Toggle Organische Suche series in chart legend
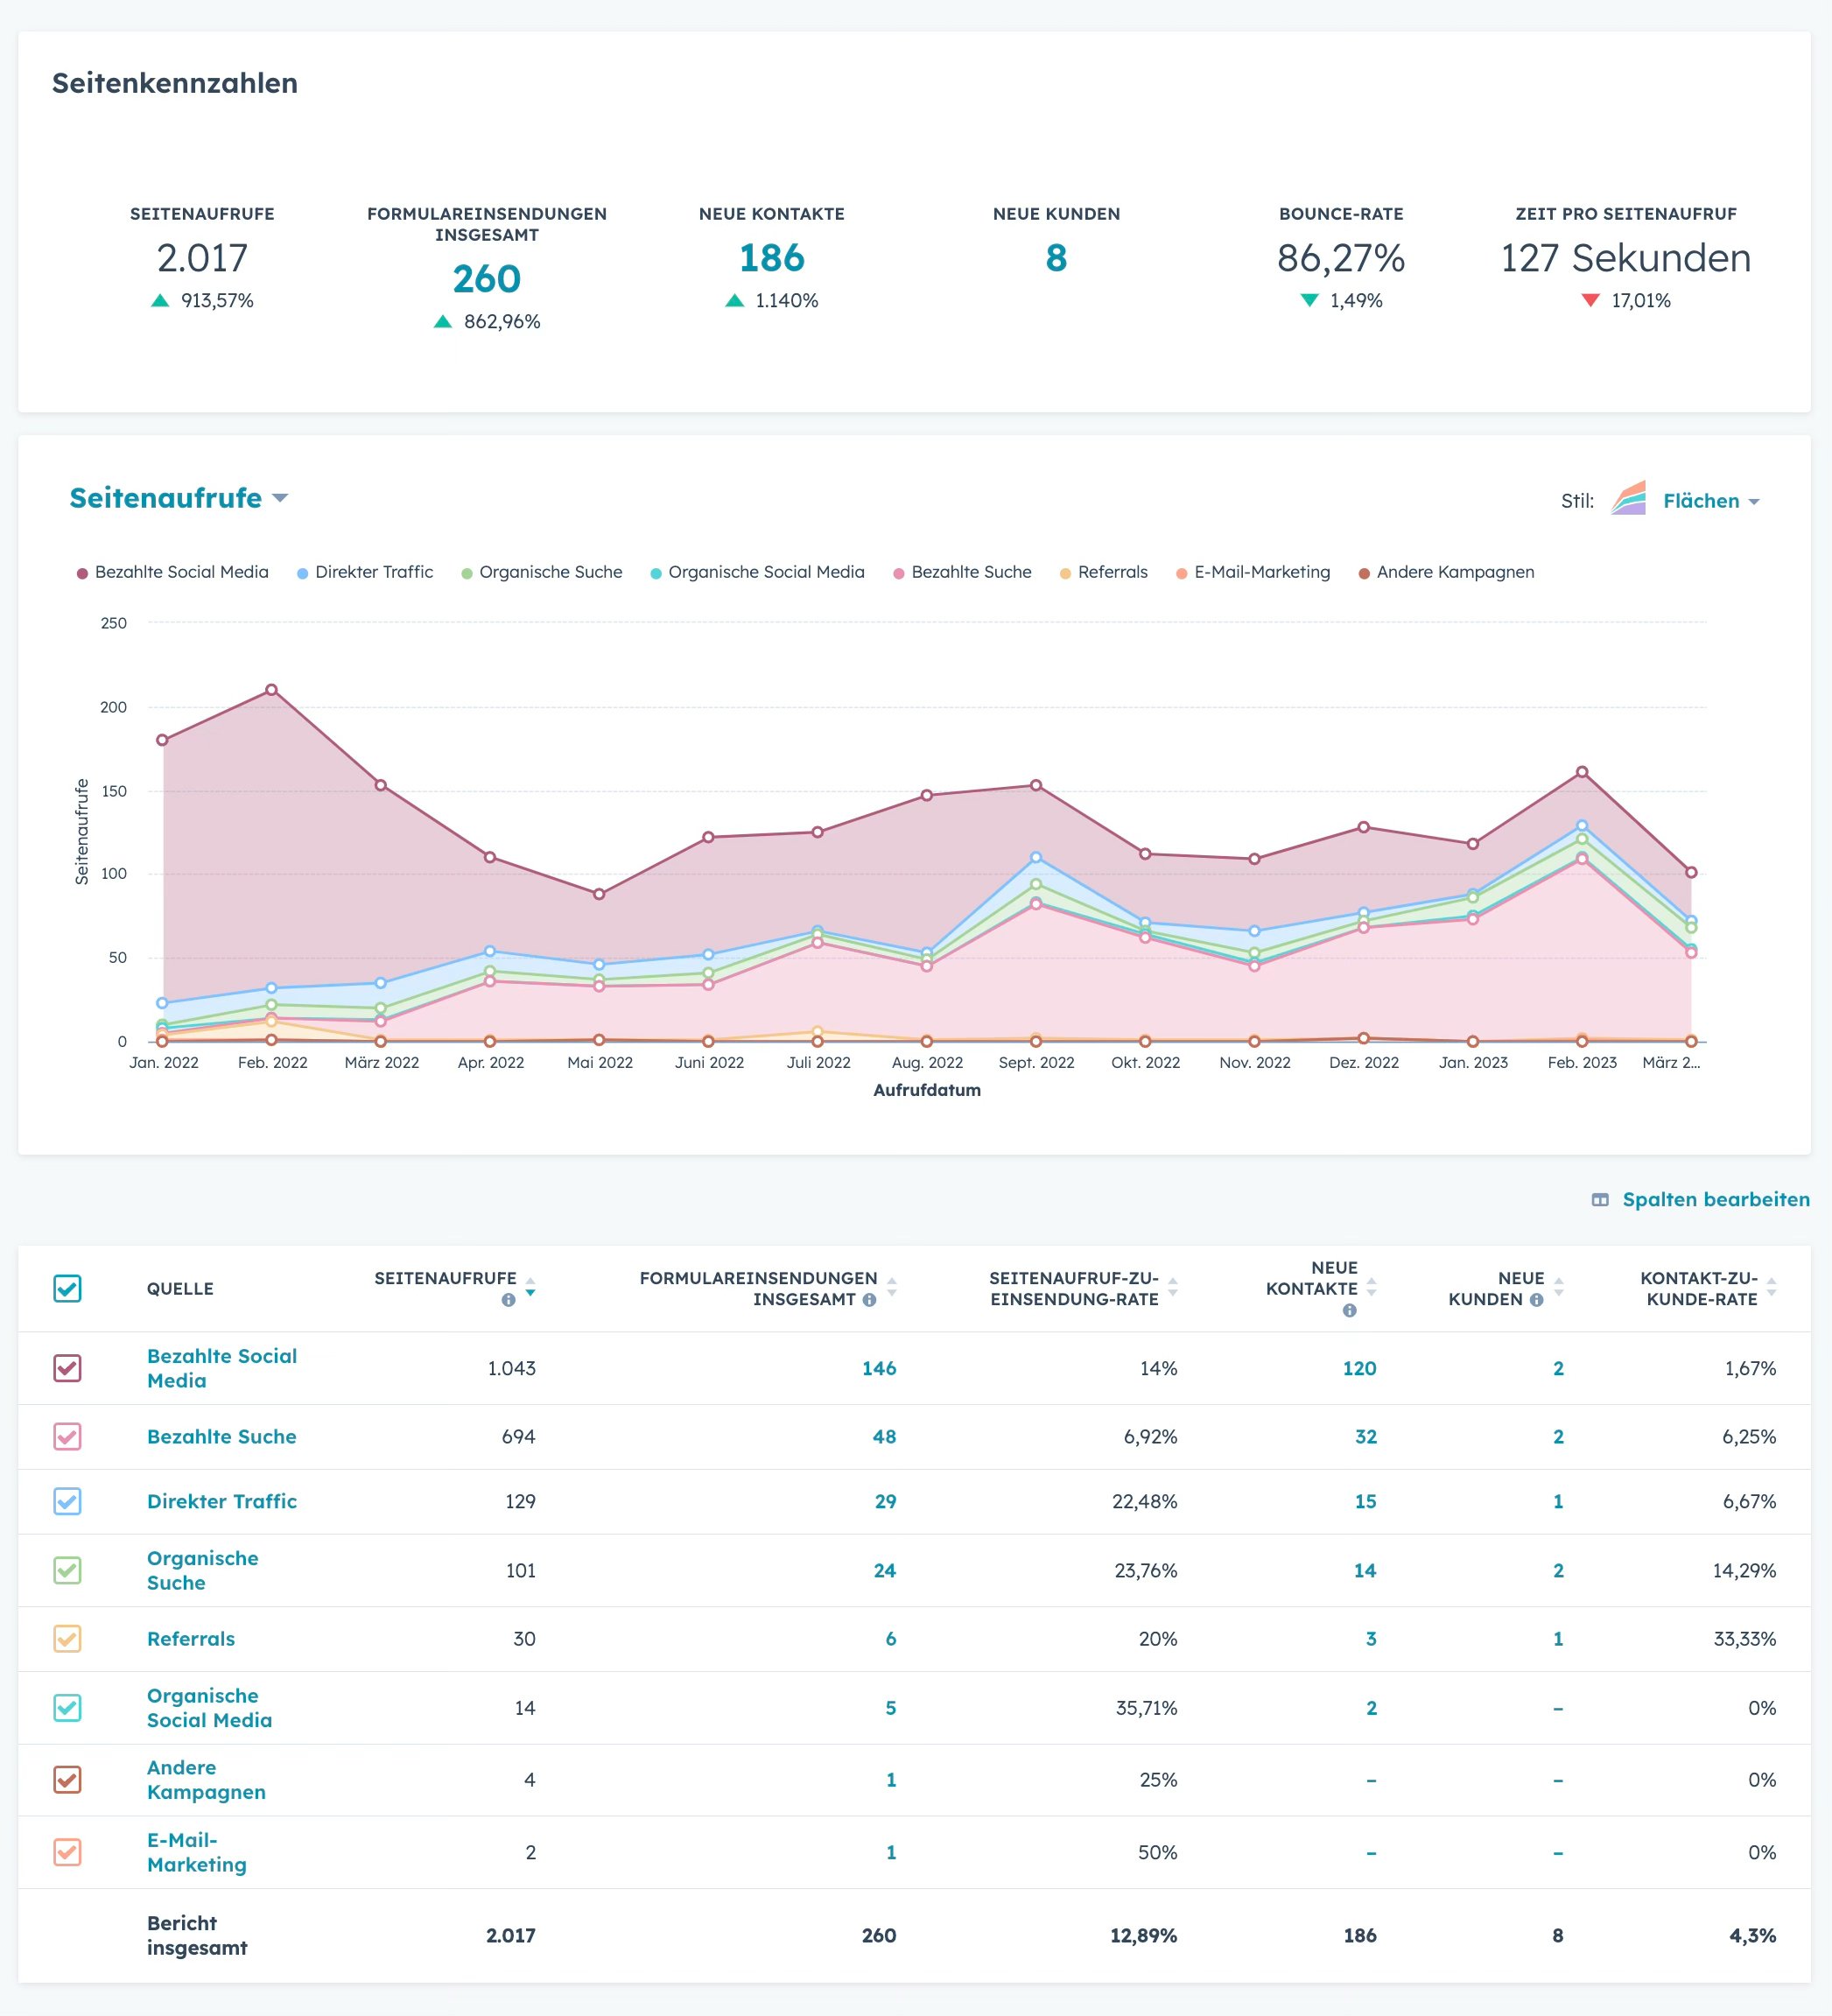Screen dimensions: 1832x2016 click(x=549, y=572)
